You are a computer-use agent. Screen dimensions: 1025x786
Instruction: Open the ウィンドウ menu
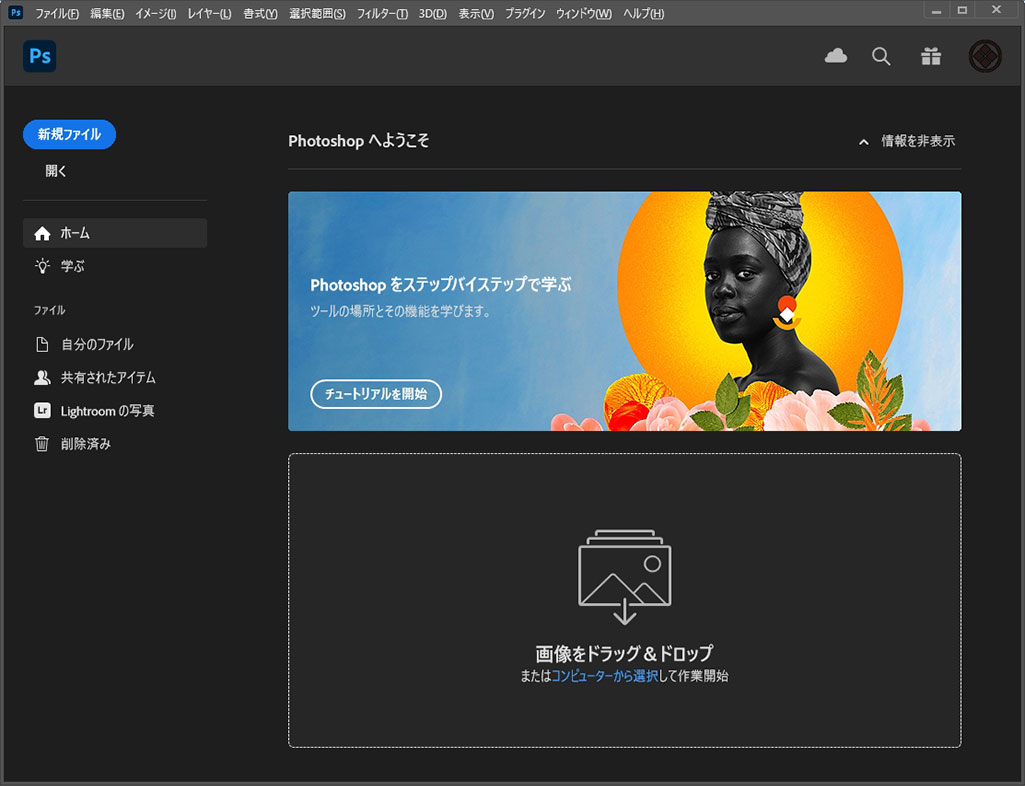[582, 13]
